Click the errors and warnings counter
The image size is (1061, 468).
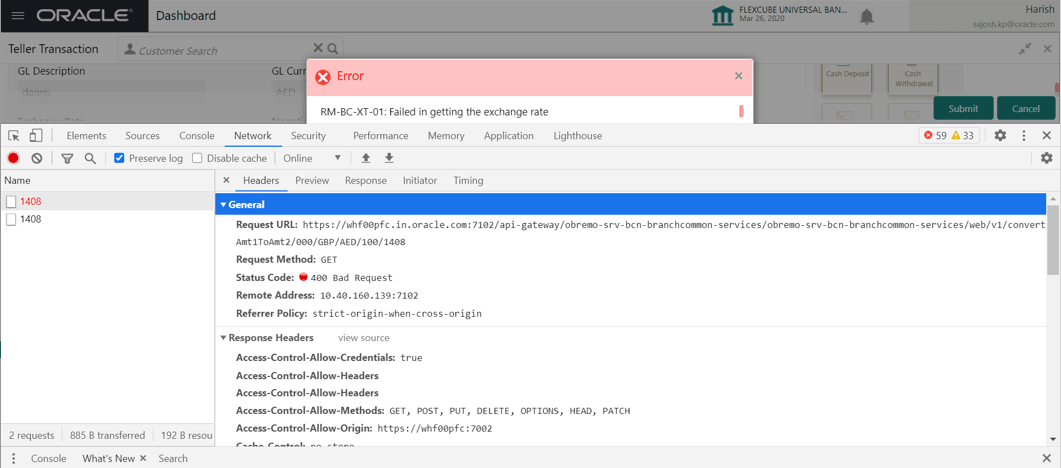(949, 135)
